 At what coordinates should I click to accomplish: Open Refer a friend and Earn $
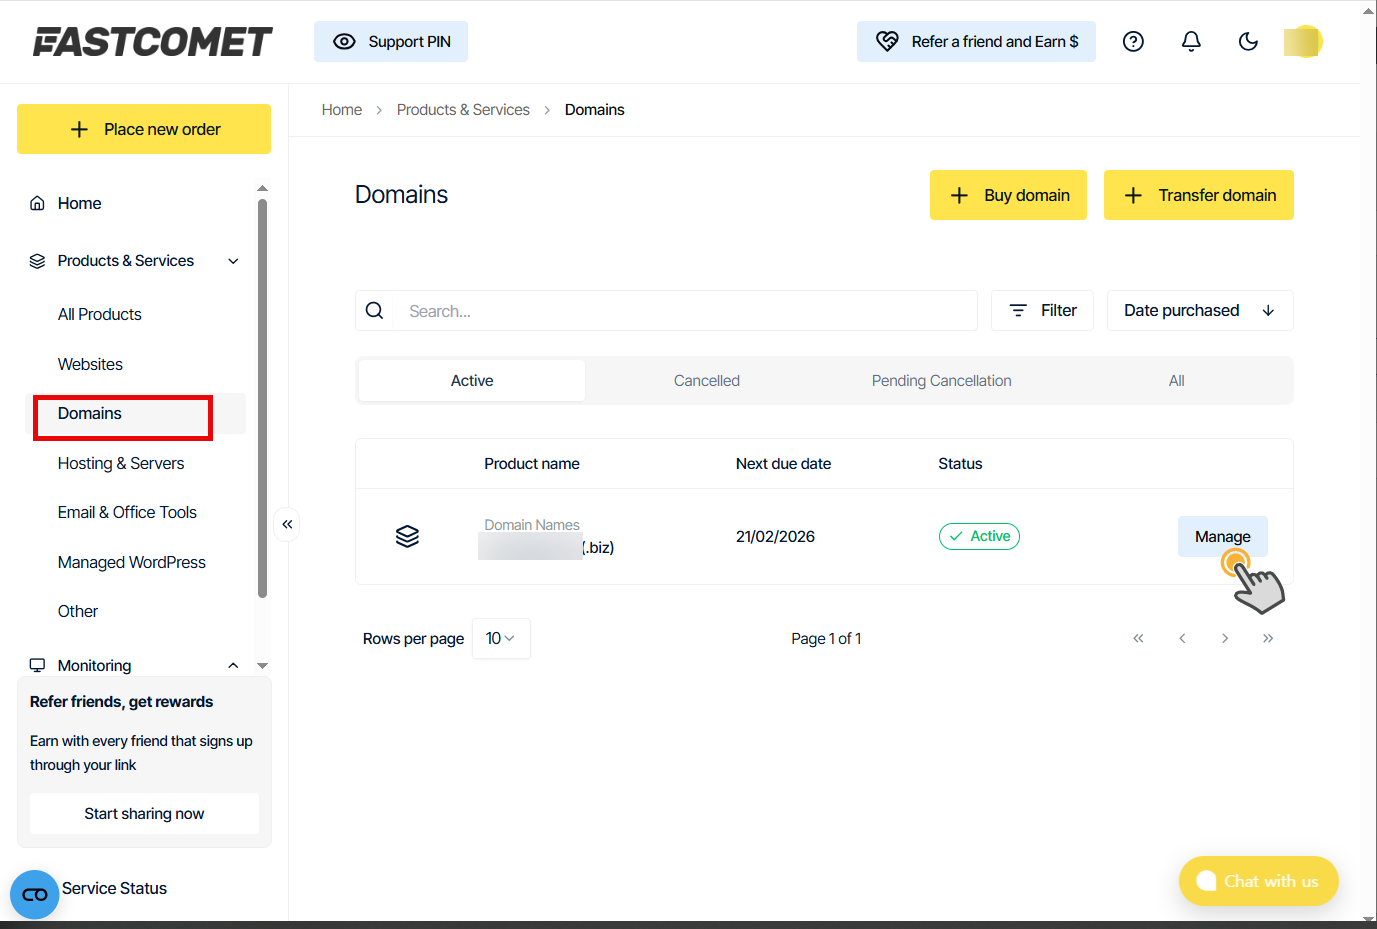pyautogui.click(x=976, y=41)
